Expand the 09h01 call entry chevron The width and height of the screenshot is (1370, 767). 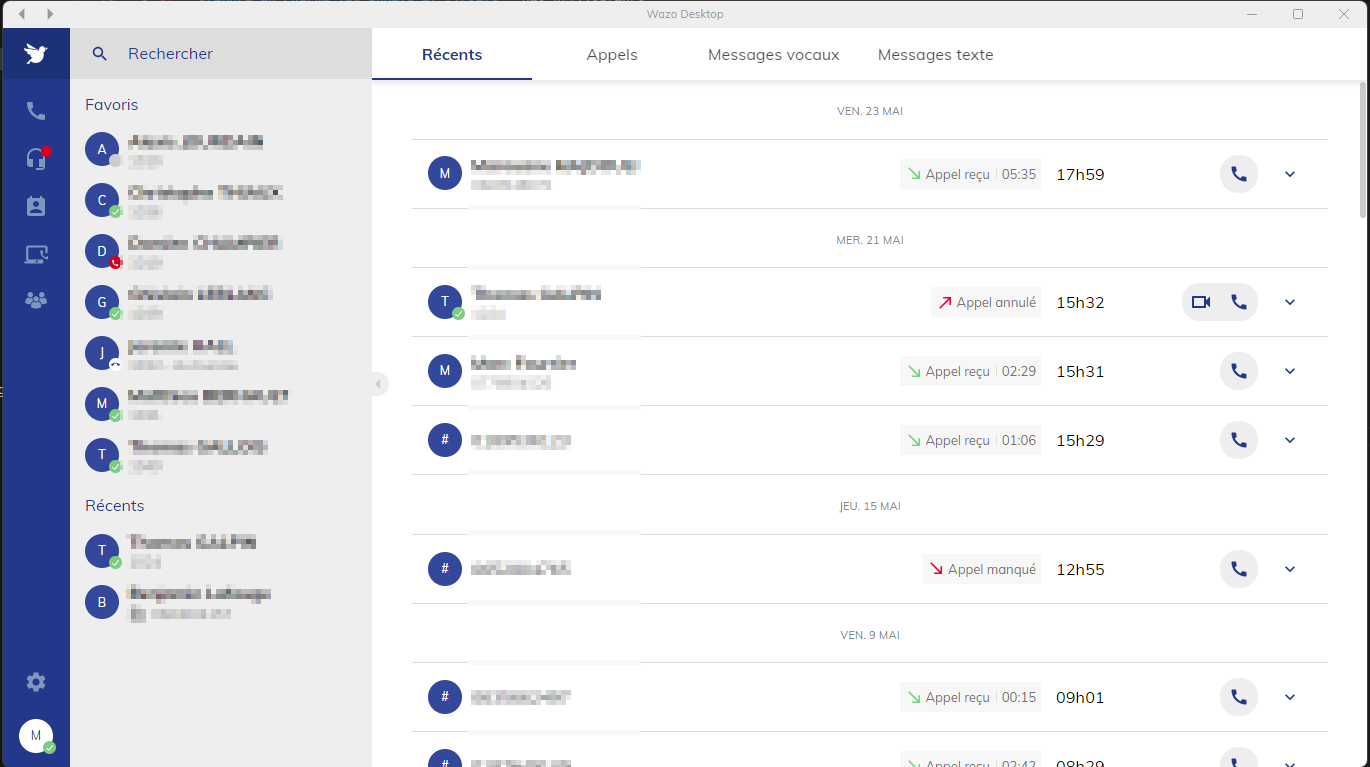tap(1290, 697)
